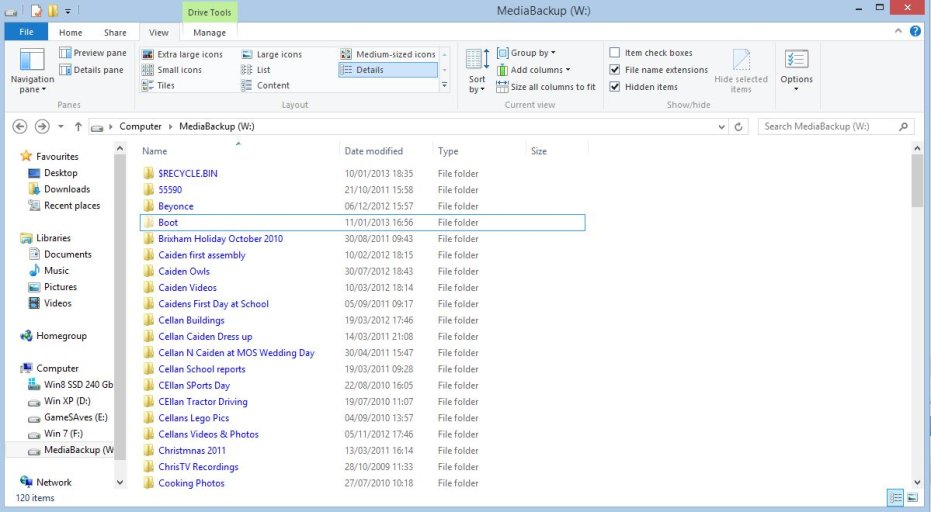Viewport: 931px width, 512px height.
Task: Switch to the Share ribbon tab
Action: pyautogui.click(x=115, y=33)
